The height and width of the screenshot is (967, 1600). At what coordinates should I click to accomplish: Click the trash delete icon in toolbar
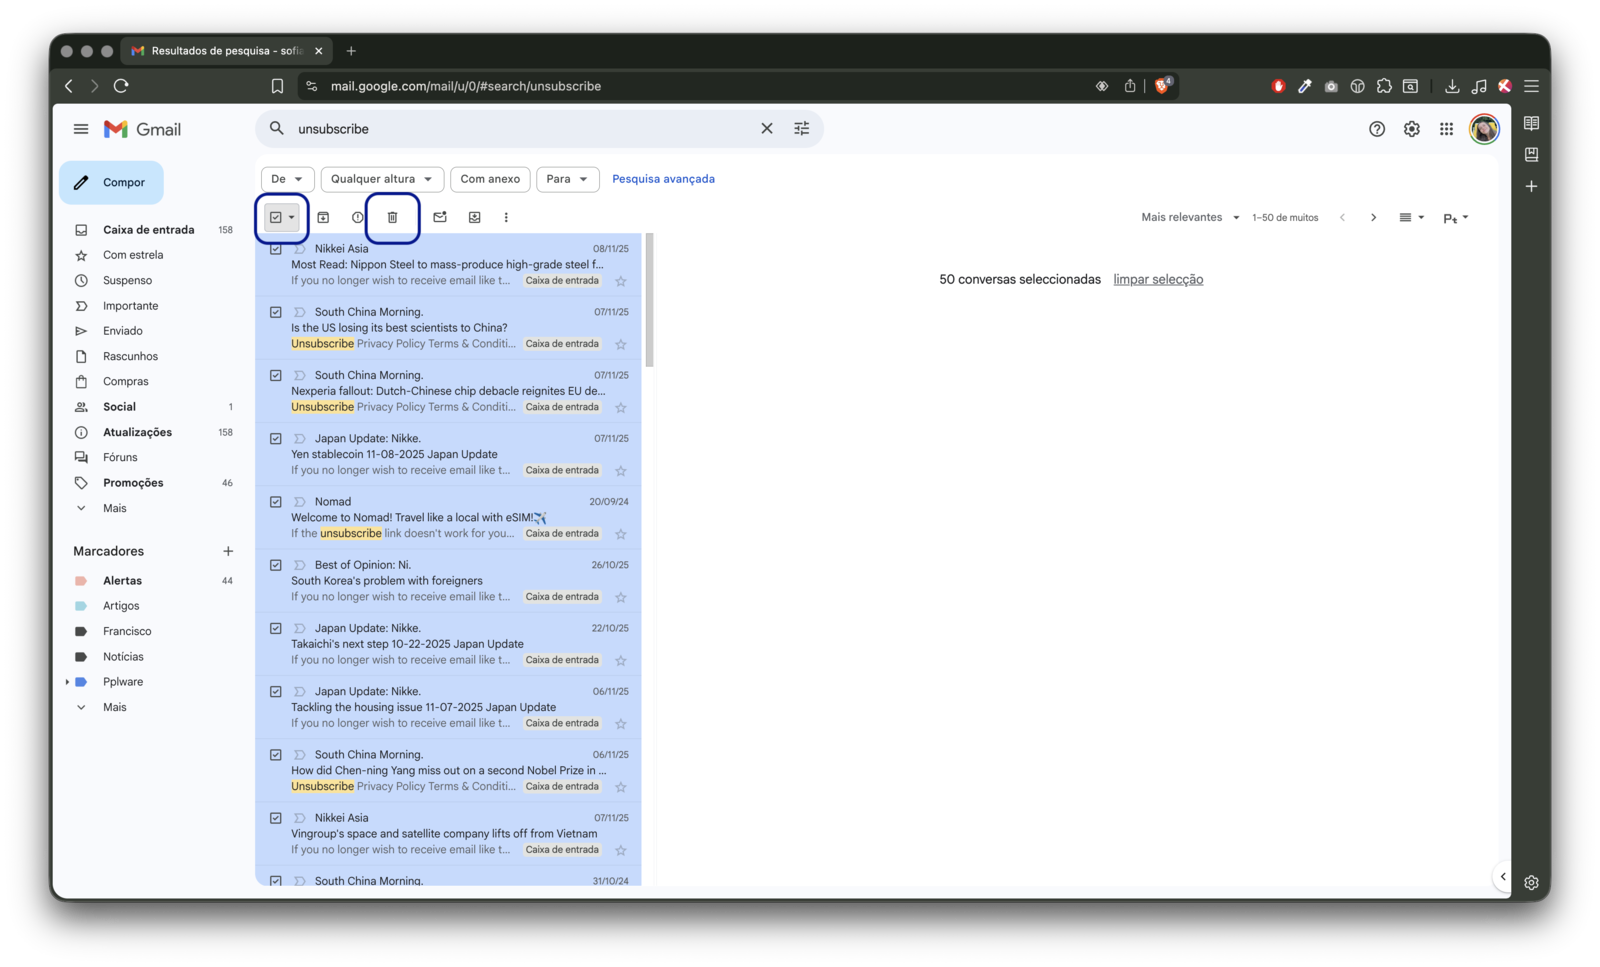click(392, 217)
